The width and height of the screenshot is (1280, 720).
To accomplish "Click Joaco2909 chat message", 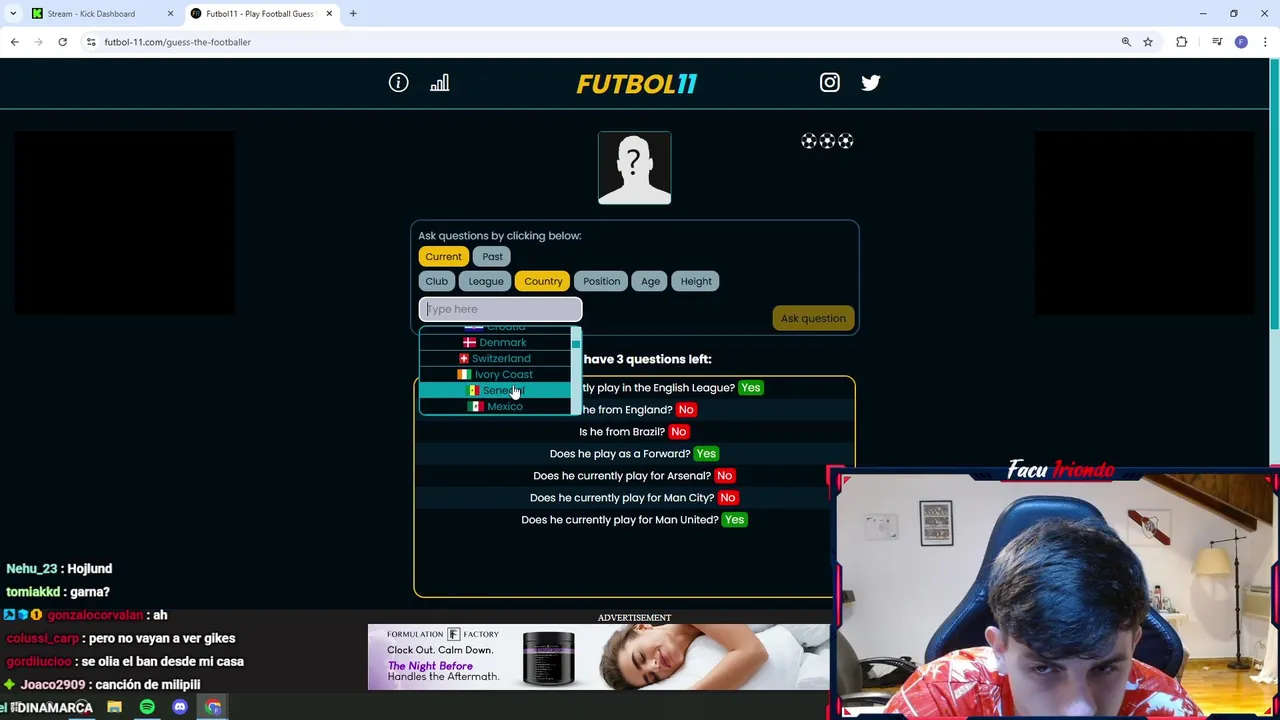I will click(104, 685).
